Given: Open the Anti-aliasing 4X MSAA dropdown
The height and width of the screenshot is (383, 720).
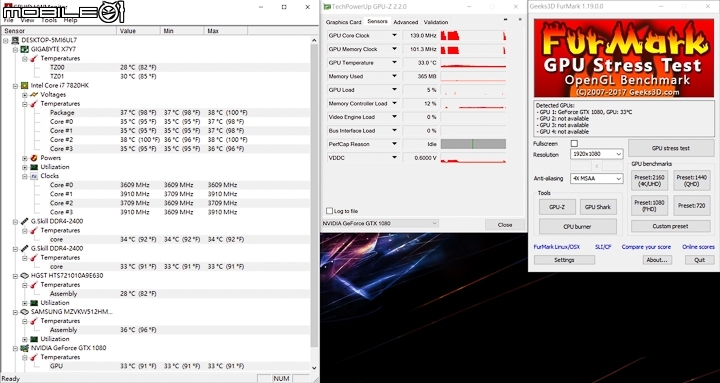Looking at the screenshot, I should pyautogui.click(x=596, y=179).
